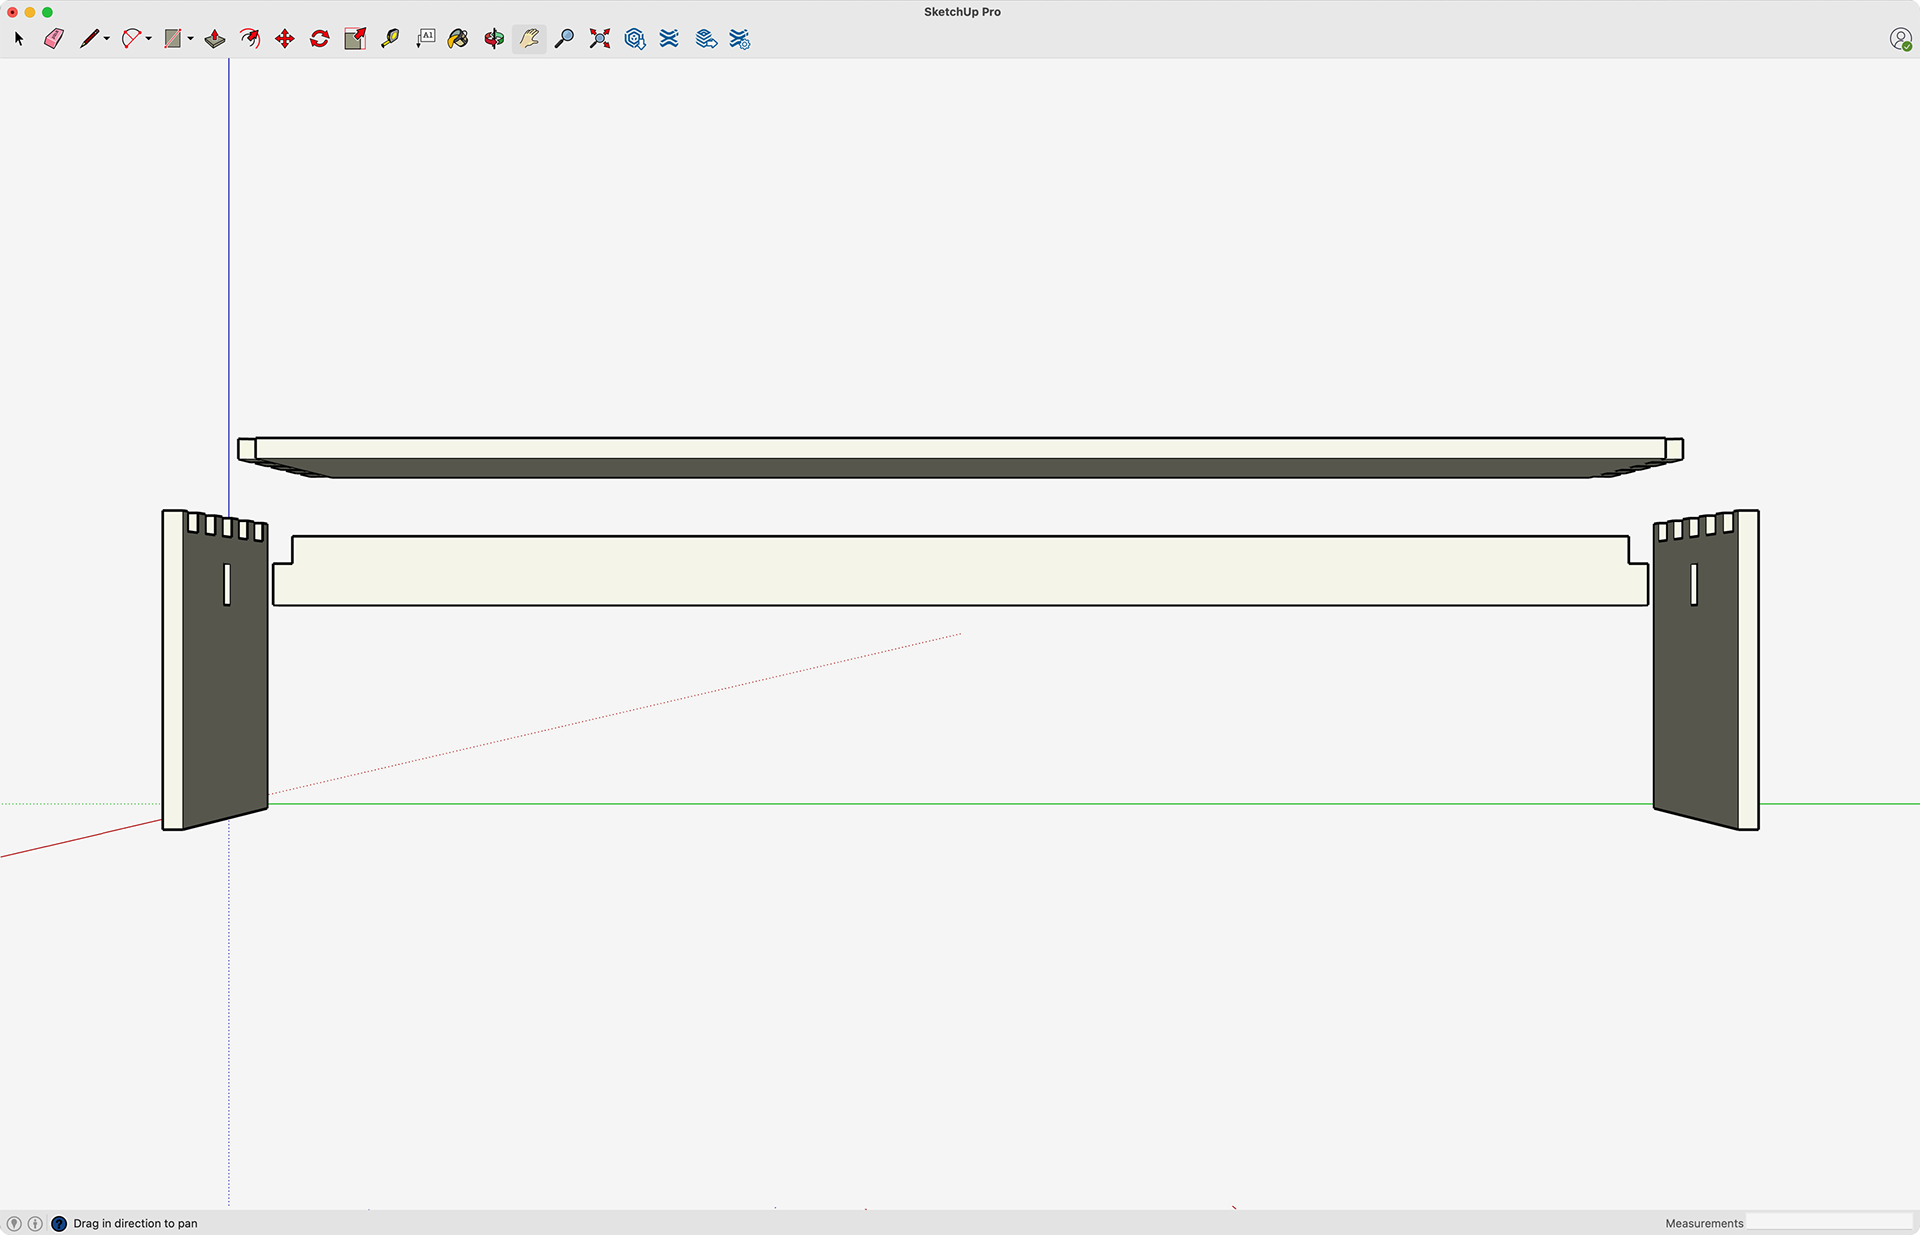Expand the Arc tool dropdown
Screen dimensions: 1920x1235
(149, 39)
